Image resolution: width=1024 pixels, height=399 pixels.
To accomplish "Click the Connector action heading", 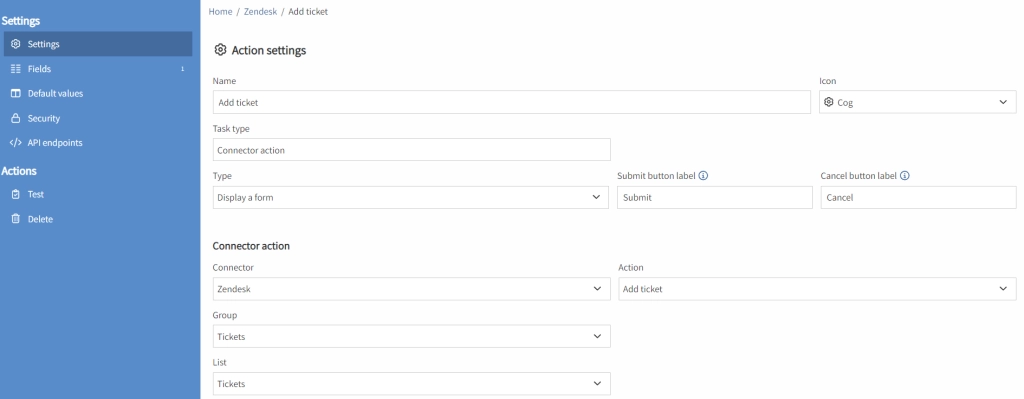I will pos(251,246).
